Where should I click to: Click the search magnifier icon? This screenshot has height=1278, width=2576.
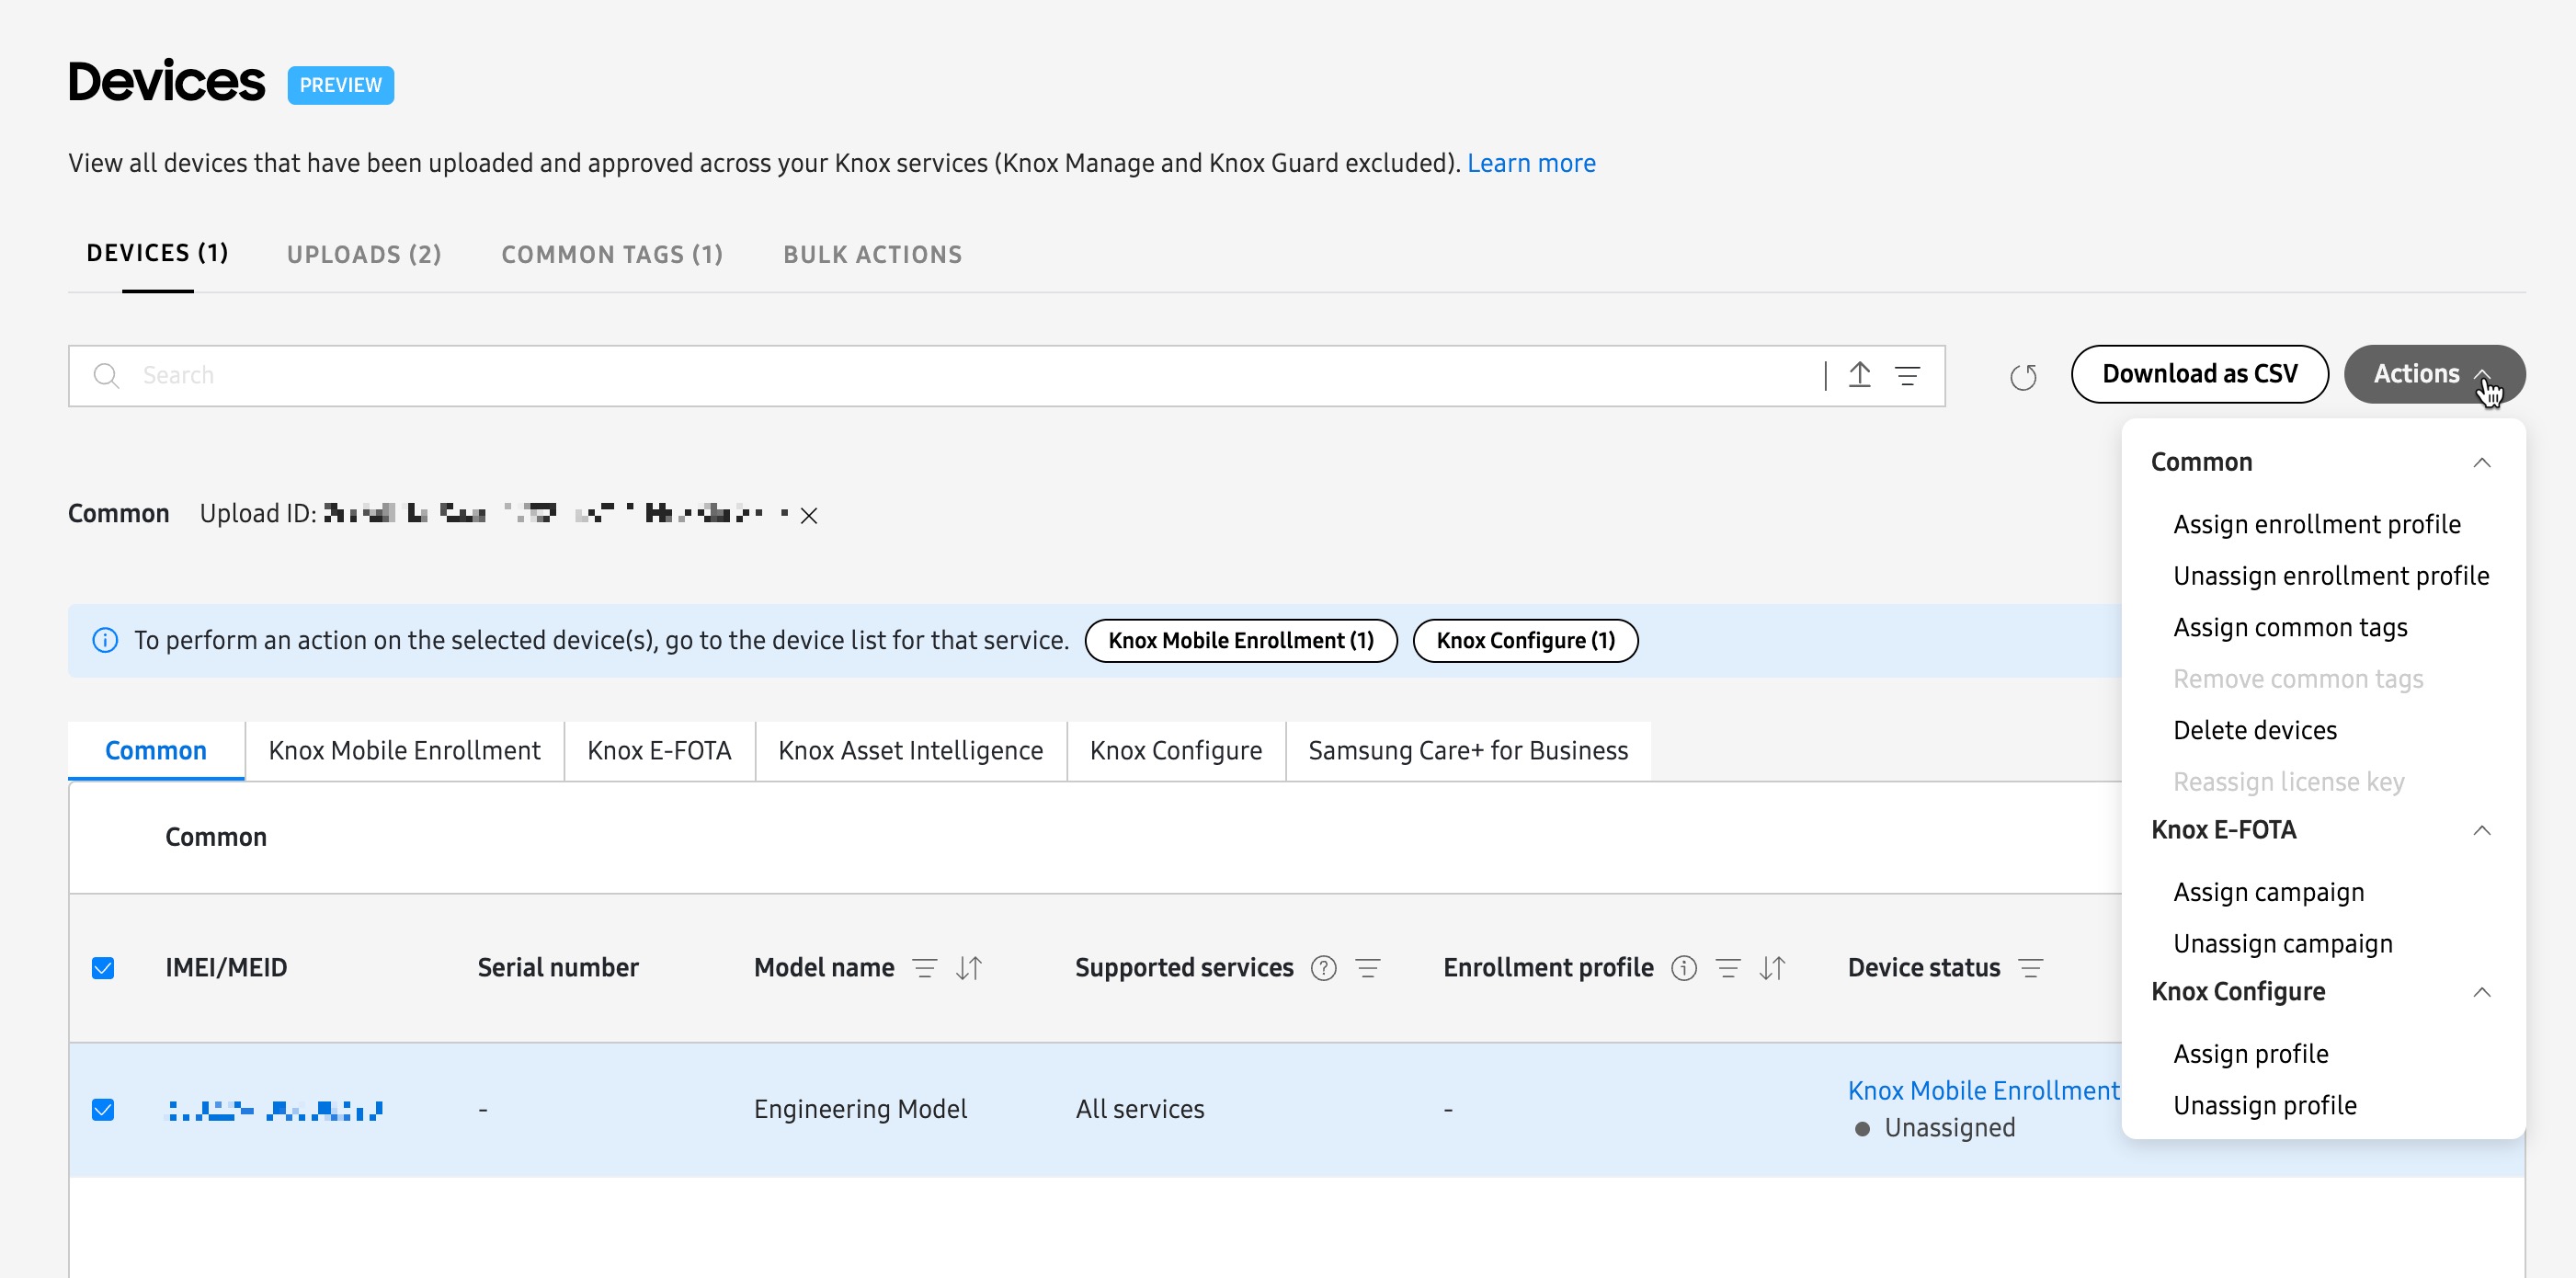(x=107, y=375)
